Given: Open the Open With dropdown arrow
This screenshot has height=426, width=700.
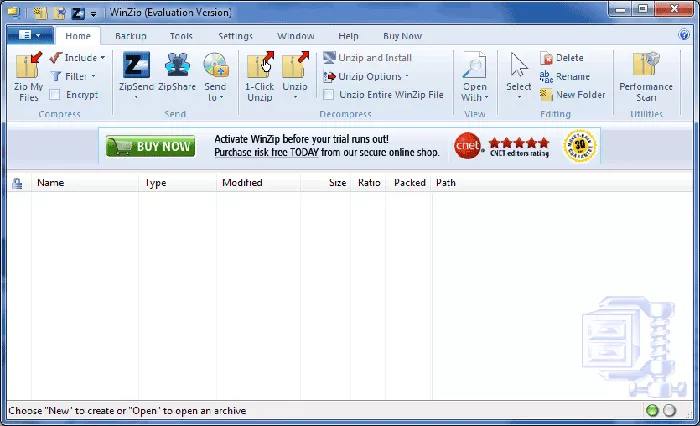Looking at the screenshot, I should 486,97.
